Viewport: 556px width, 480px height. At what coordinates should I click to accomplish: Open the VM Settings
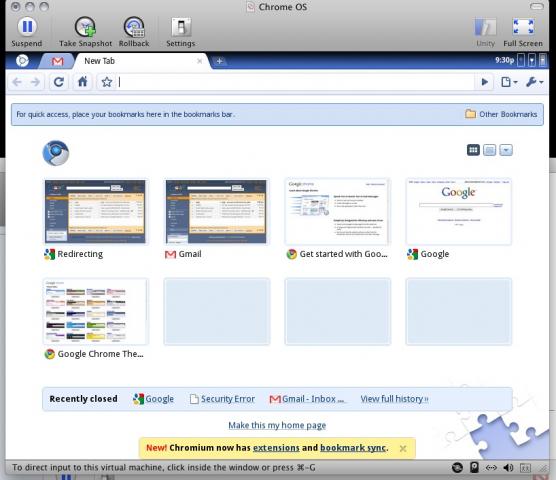pos(181,27)
